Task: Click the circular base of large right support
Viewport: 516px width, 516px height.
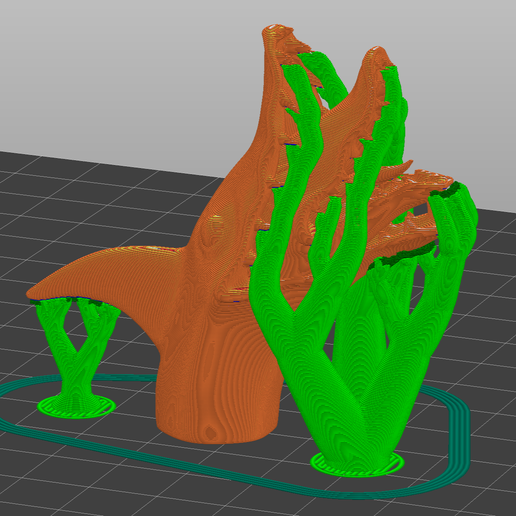Action: pyautogui.click(x=357, y=463)
